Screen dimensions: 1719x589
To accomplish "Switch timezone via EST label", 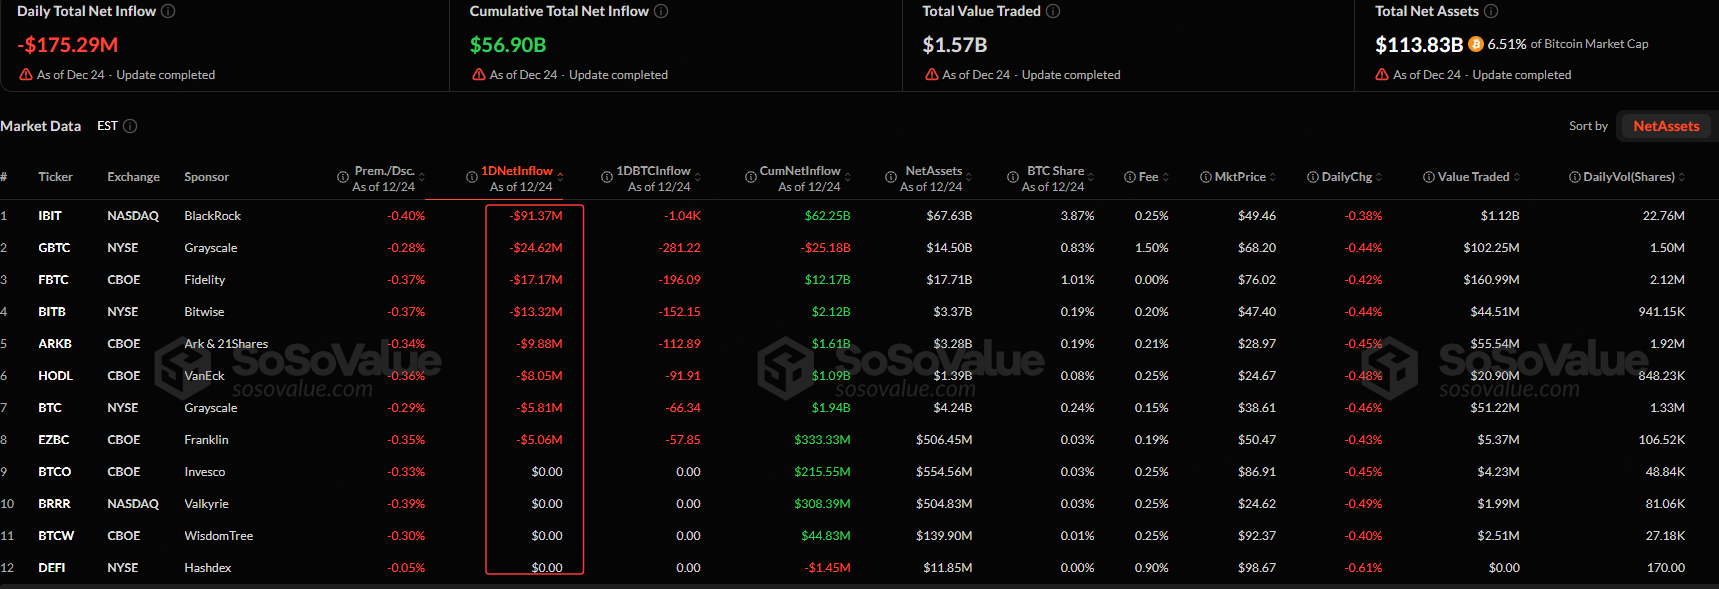I will point(107,126).
